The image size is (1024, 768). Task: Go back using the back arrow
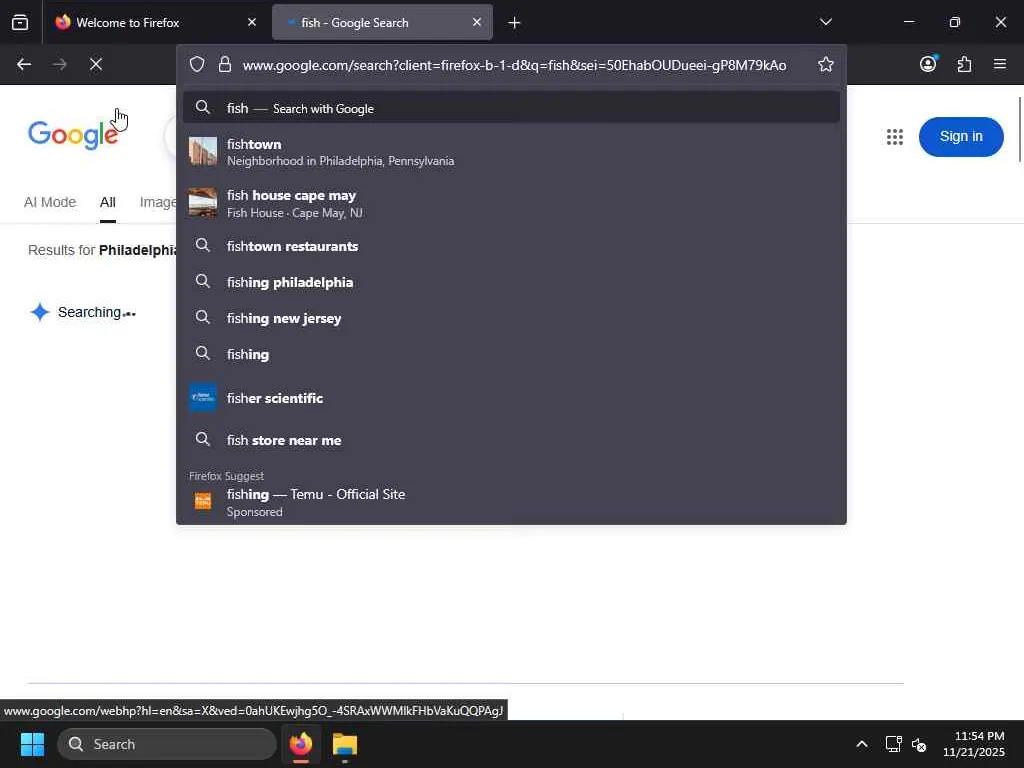24,64
